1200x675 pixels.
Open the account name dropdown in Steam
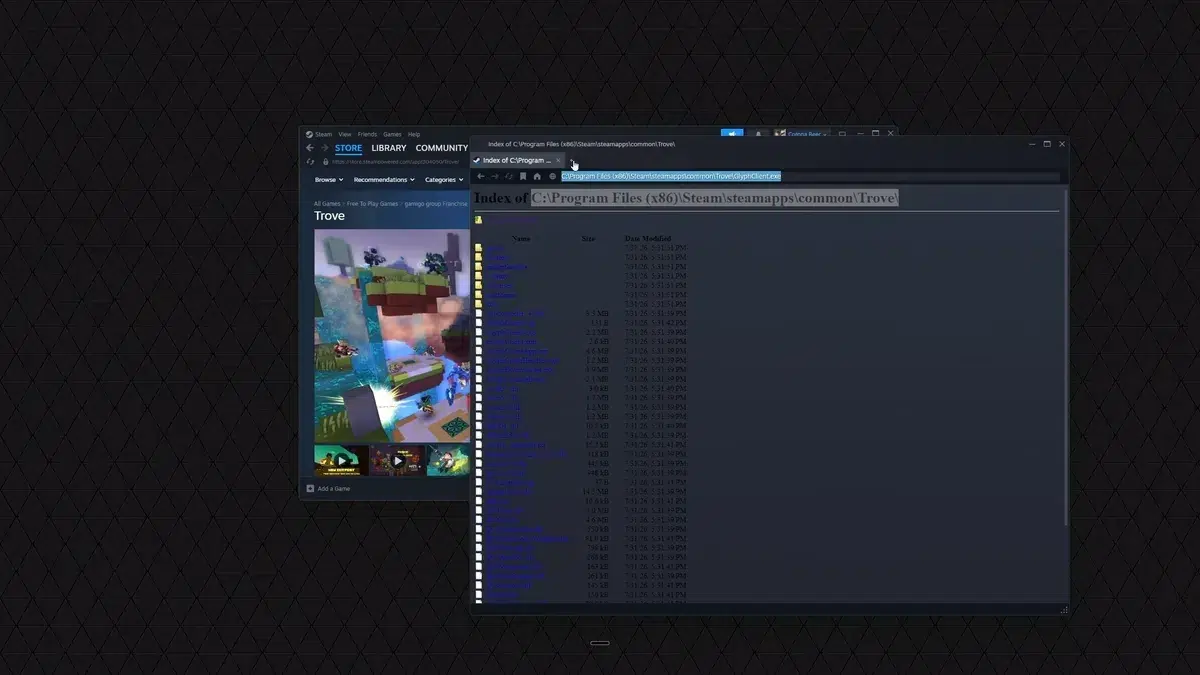tap(801, 134)
